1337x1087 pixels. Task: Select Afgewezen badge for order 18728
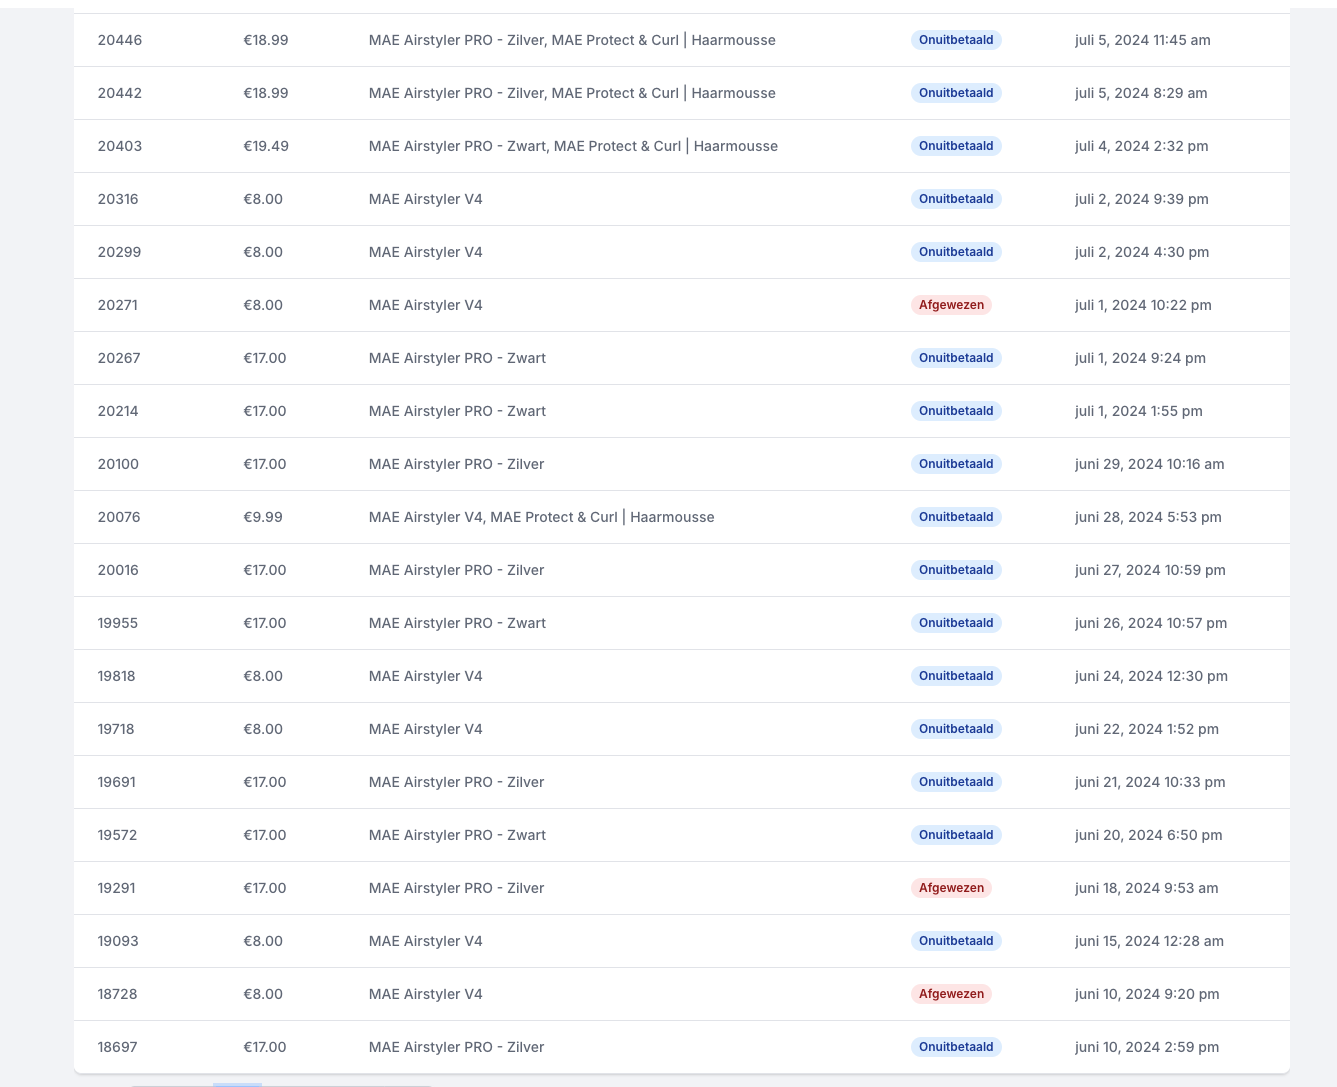(951, 994)
